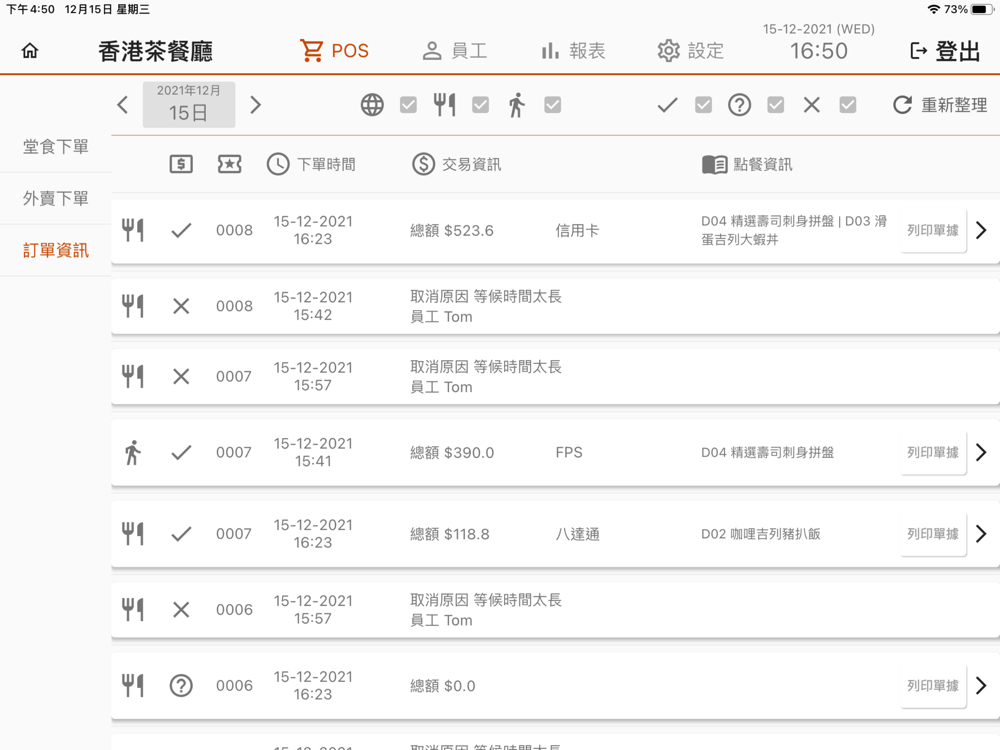
Task: Click the cancelled X filter icon
Action: [812, 105]
